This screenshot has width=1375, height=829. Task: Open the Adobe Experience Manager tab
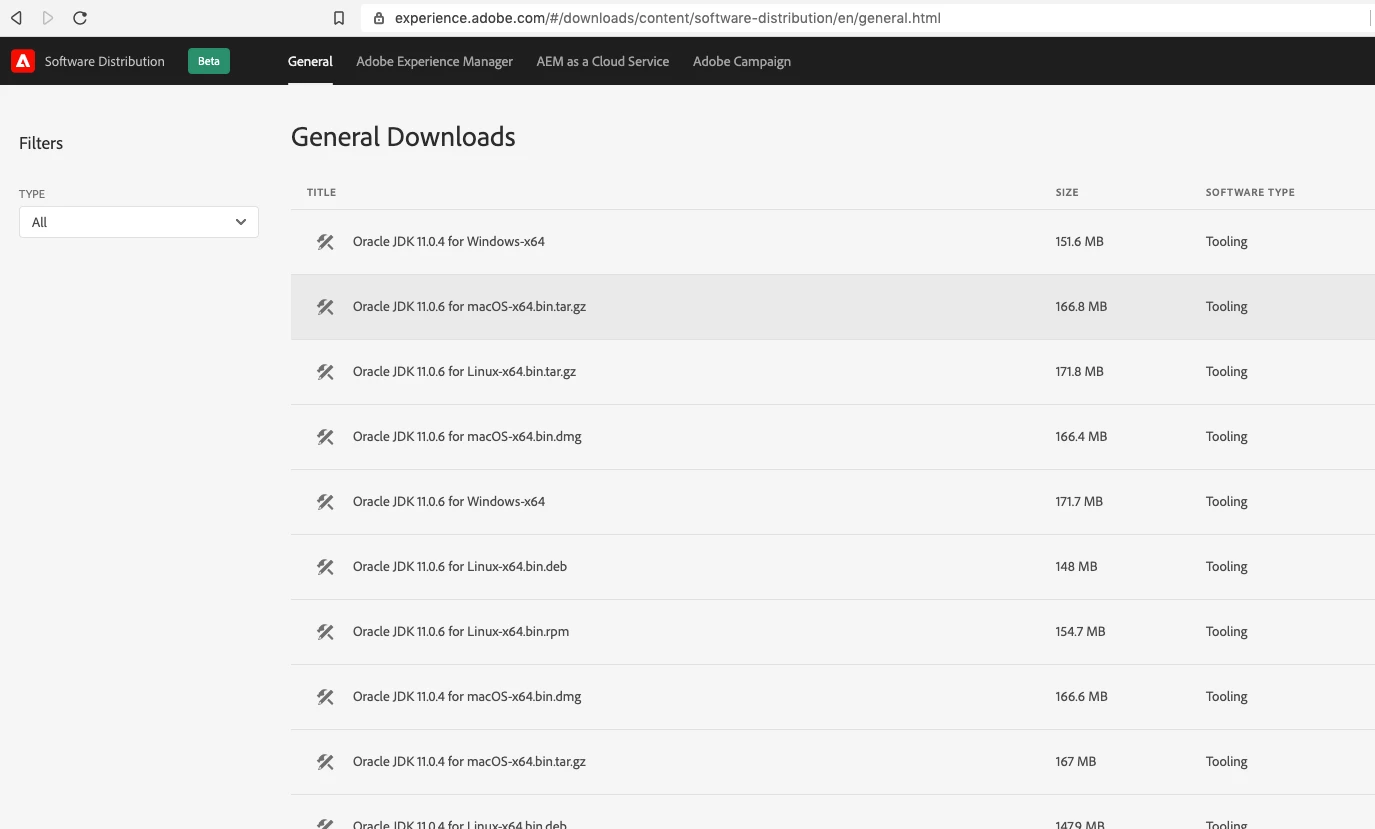(x=434, y=61)
